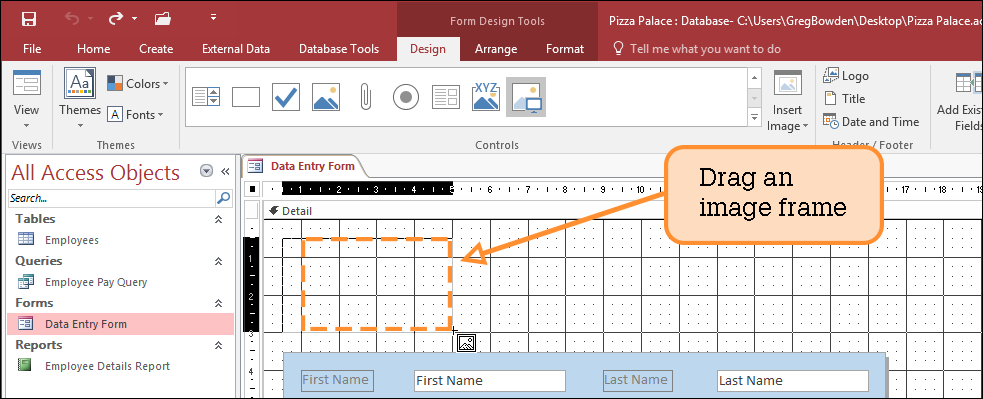Select the Rectangle control in gallery

coord(246,97)
